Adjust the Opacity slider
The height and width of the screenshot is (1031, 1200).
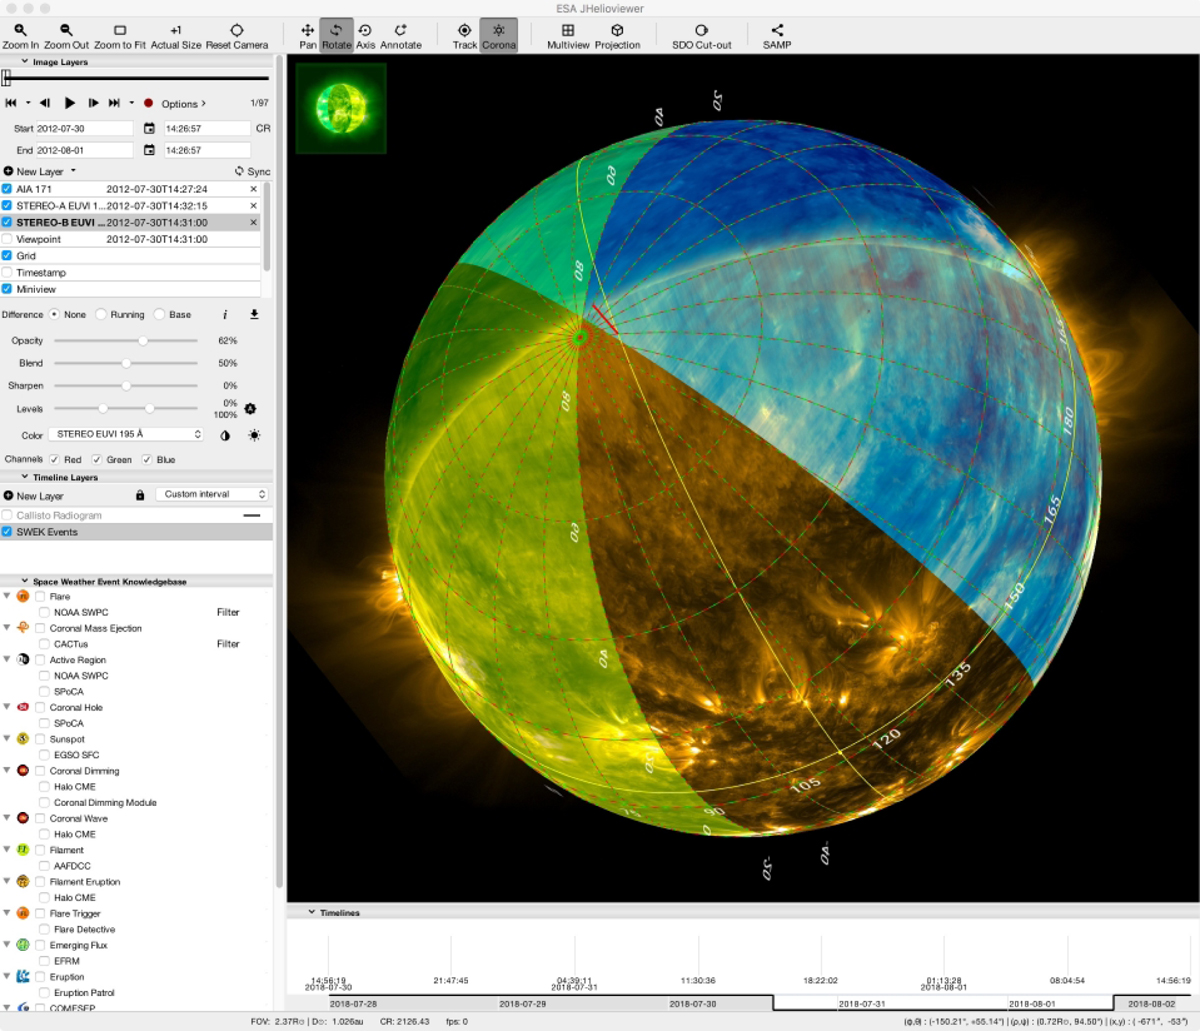pos(143,341)
